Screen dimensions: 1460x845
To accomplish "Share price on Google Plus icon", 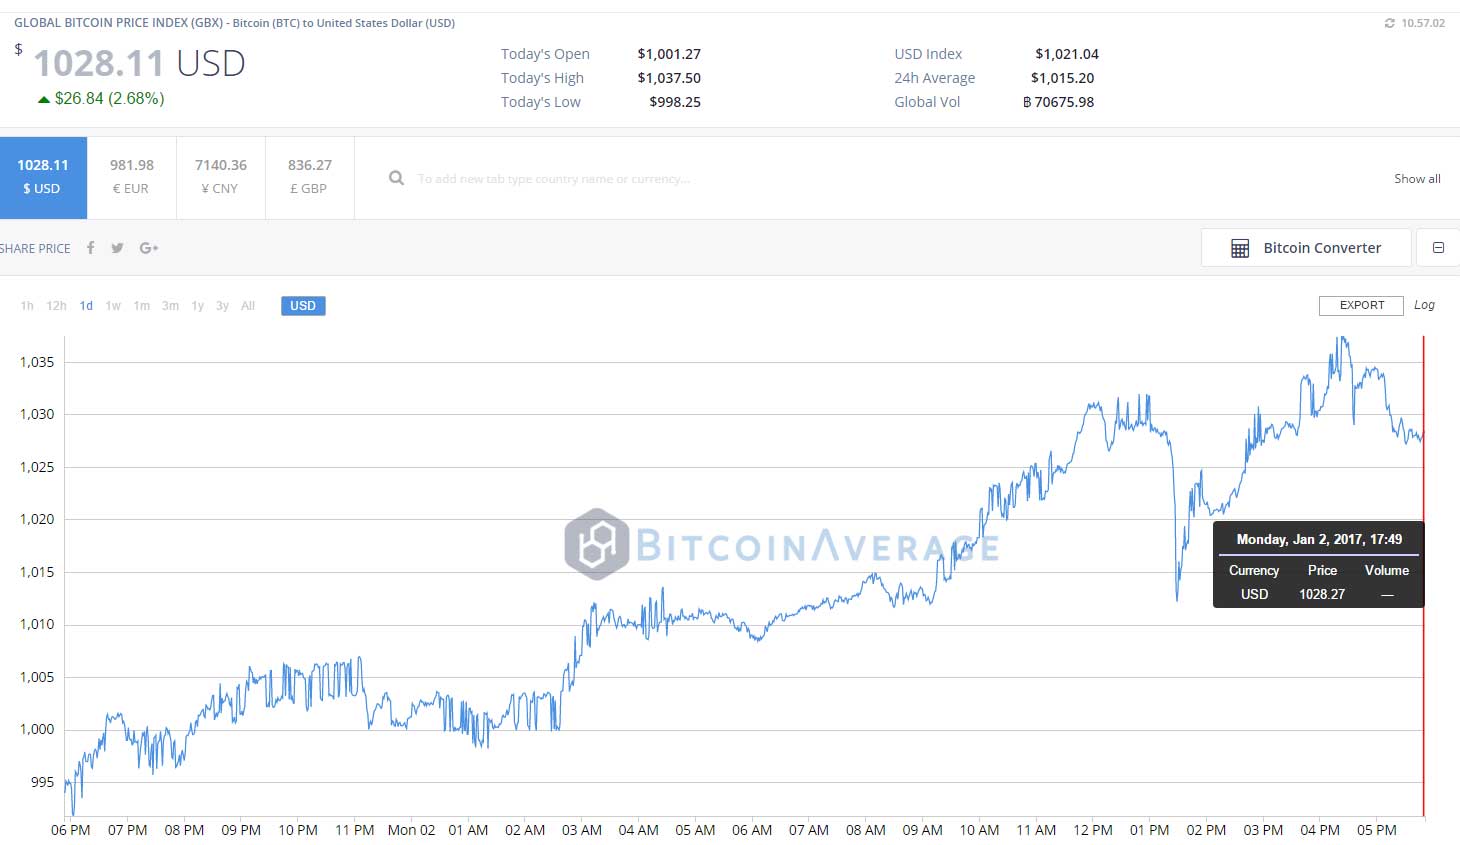I will pyautogui.click(x=149, y=248).
